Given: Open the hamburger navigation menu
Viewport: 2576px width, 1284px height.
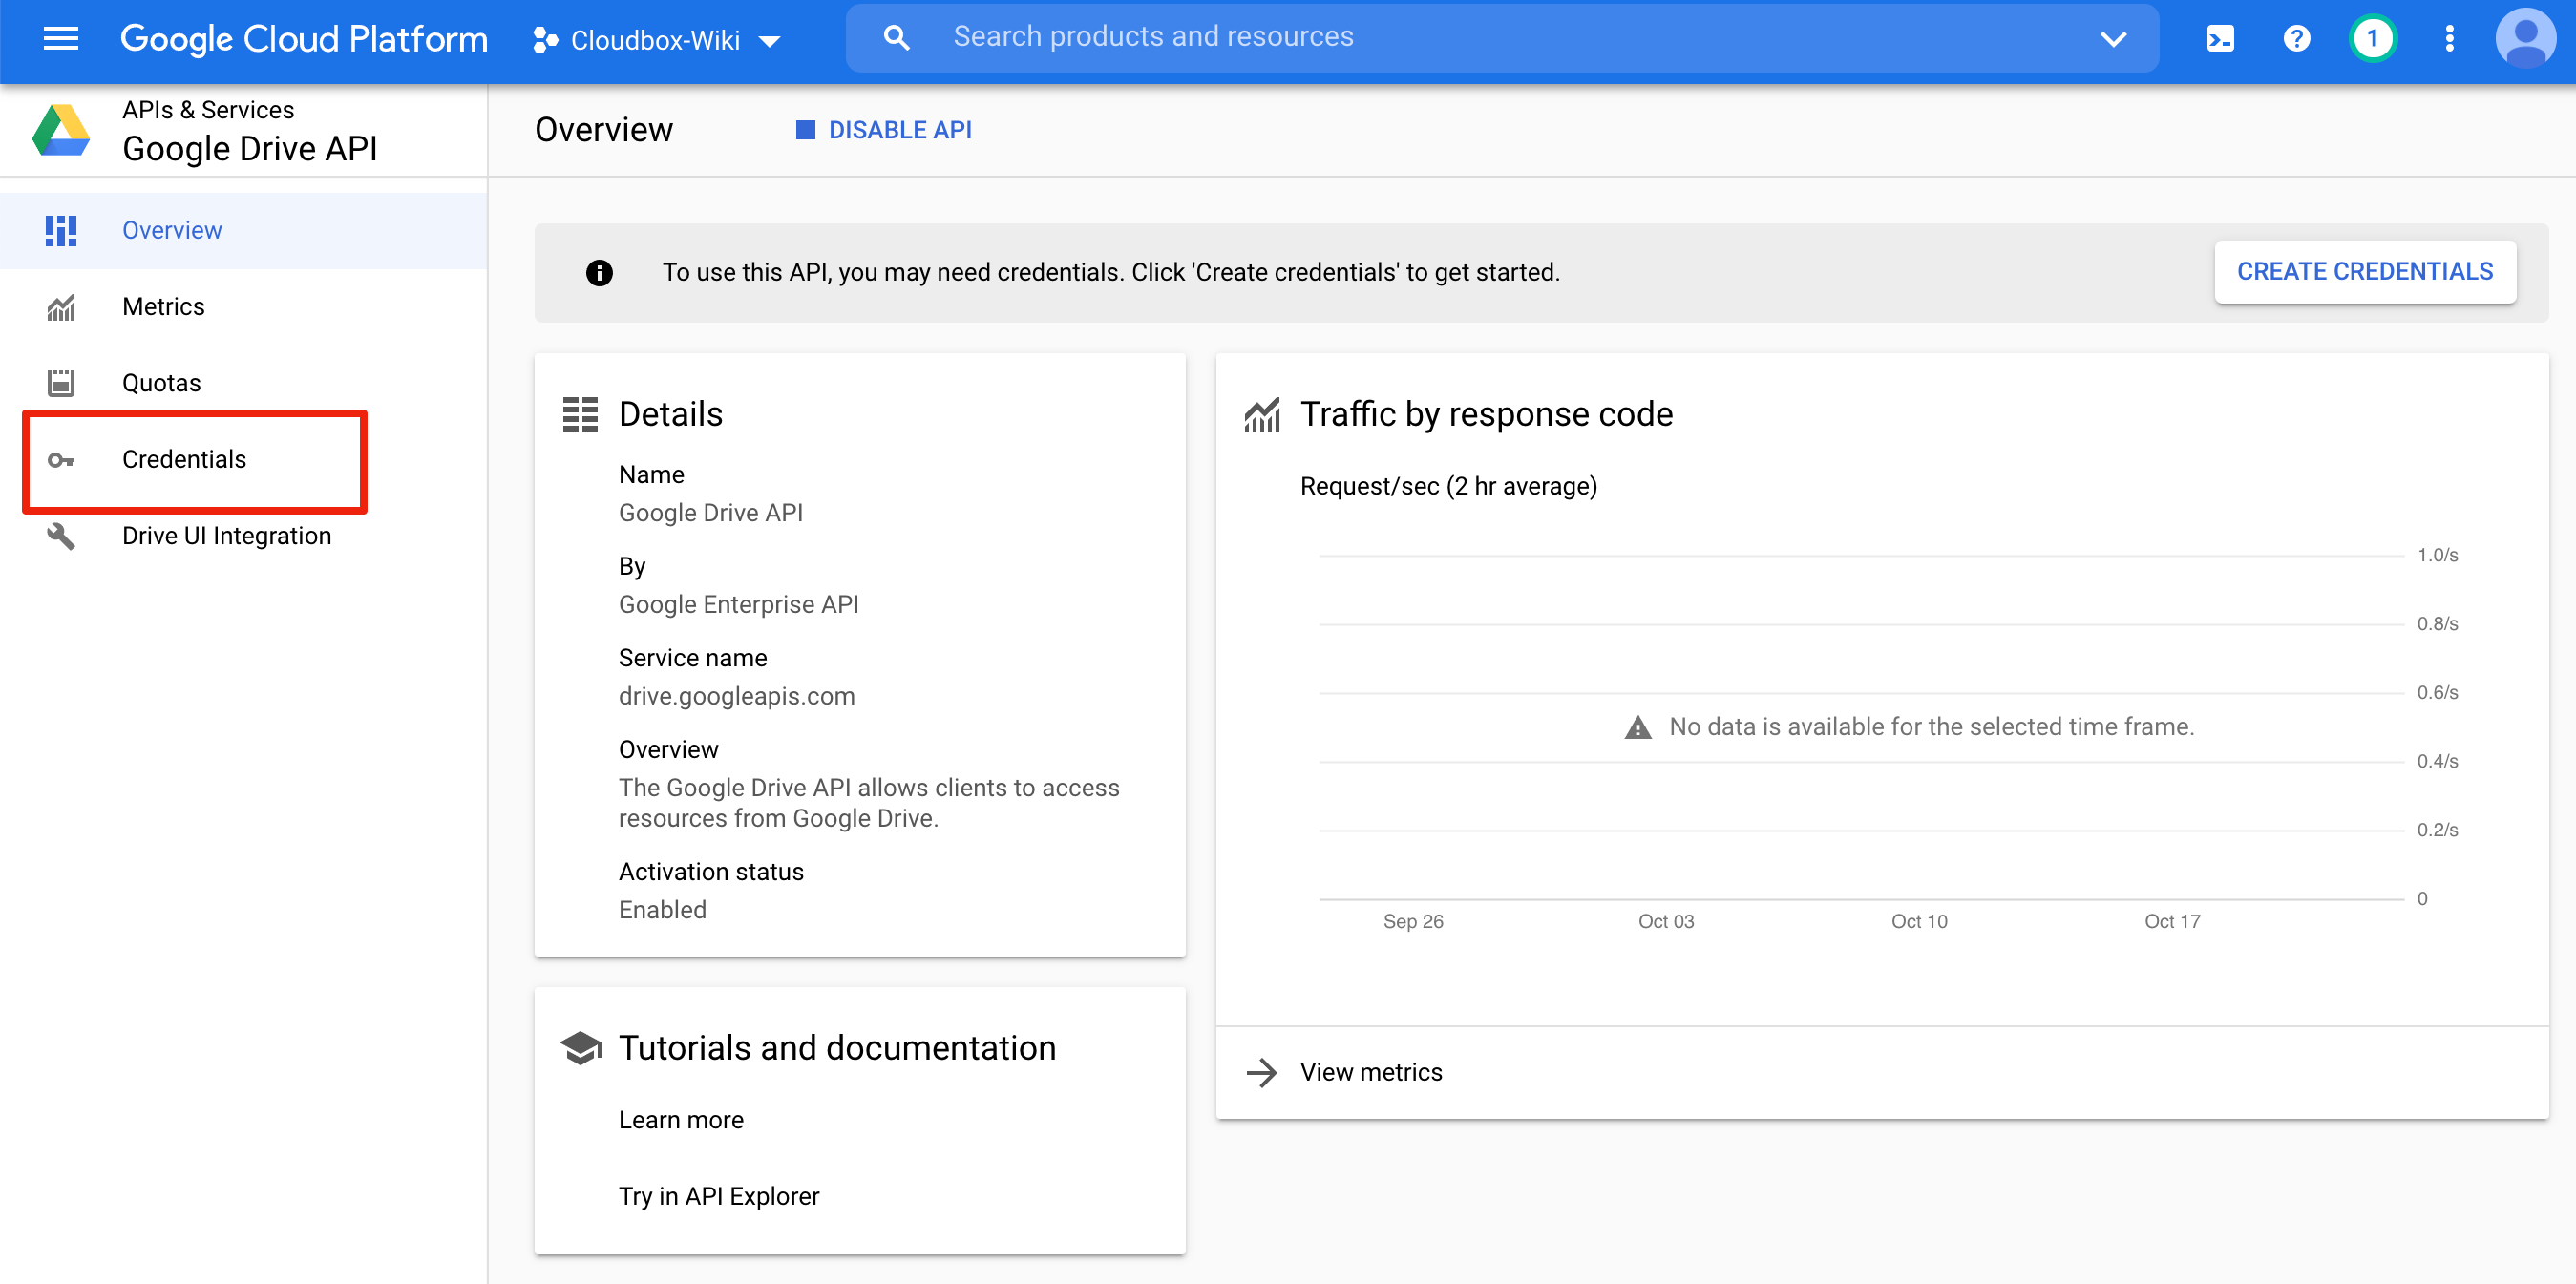Looking at the screenshot, I should pos(61,39).
